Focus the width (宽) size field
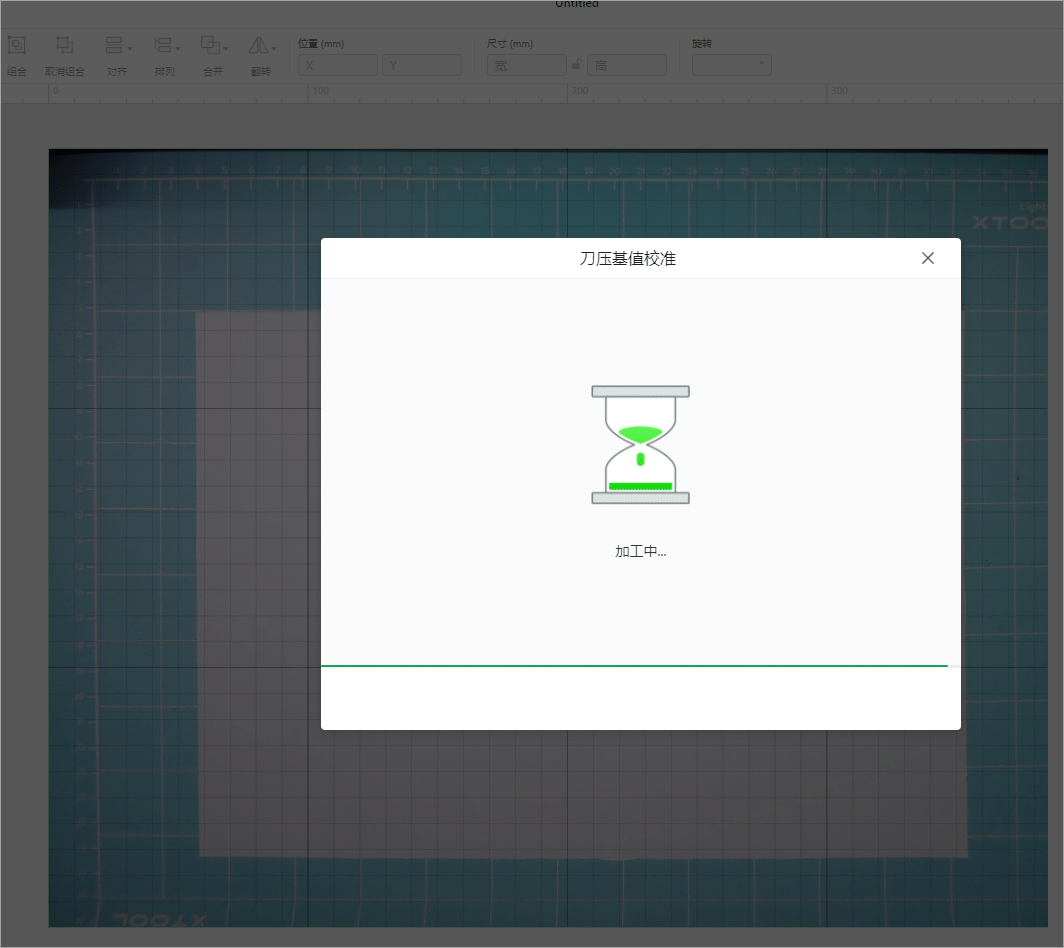Screen dimensions: 1064x948 coord(527,65)
